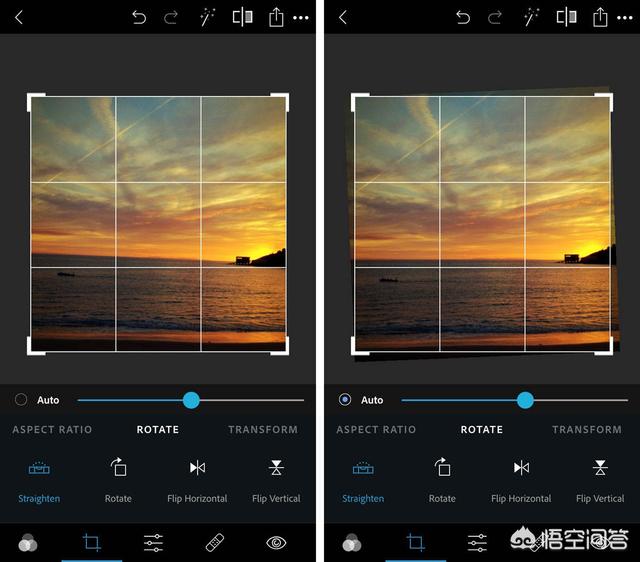Screen dimensions: 640x562
Task: Open share export in right screen
Action: point(600,18)
